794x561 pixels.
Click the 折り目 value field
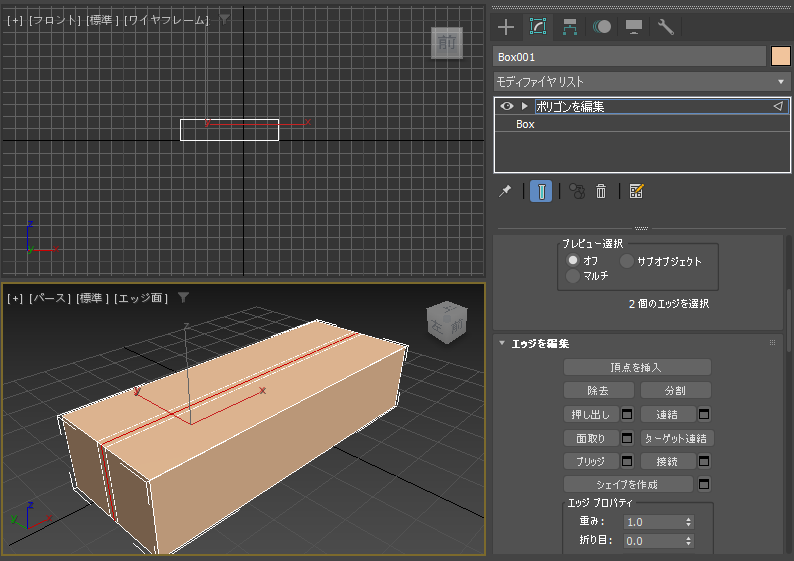click(653, 541)
